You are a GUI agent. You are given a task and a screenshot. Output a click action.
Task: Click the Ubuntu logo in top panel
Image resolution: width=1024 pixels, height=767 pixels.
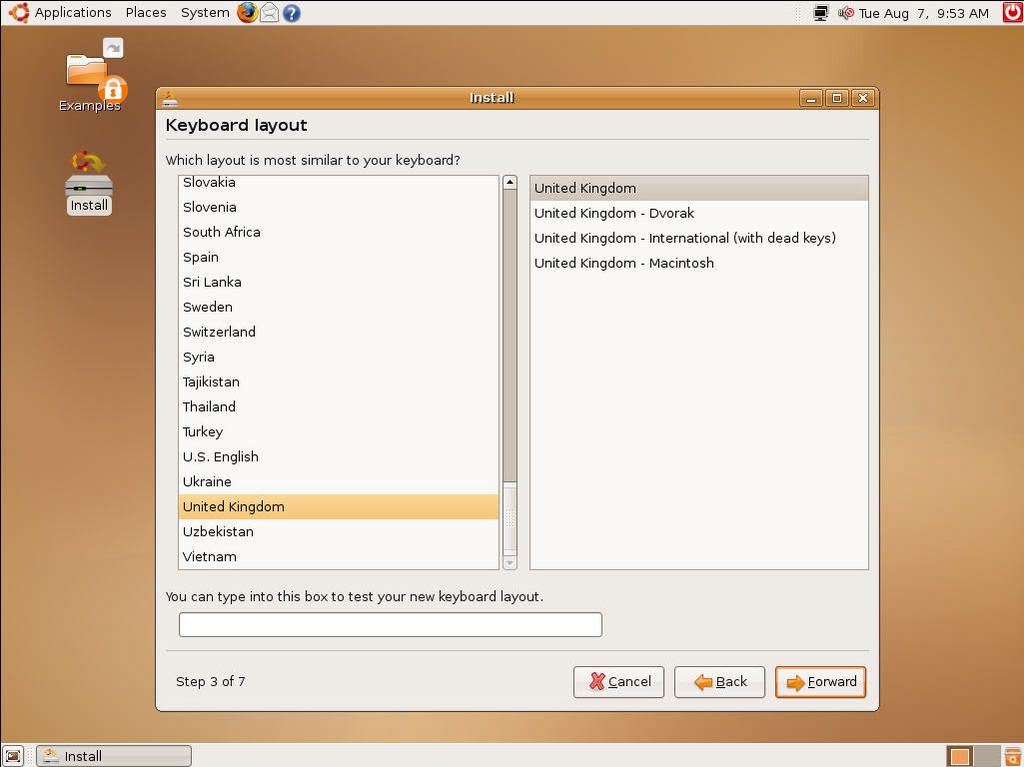coord(18,12)
